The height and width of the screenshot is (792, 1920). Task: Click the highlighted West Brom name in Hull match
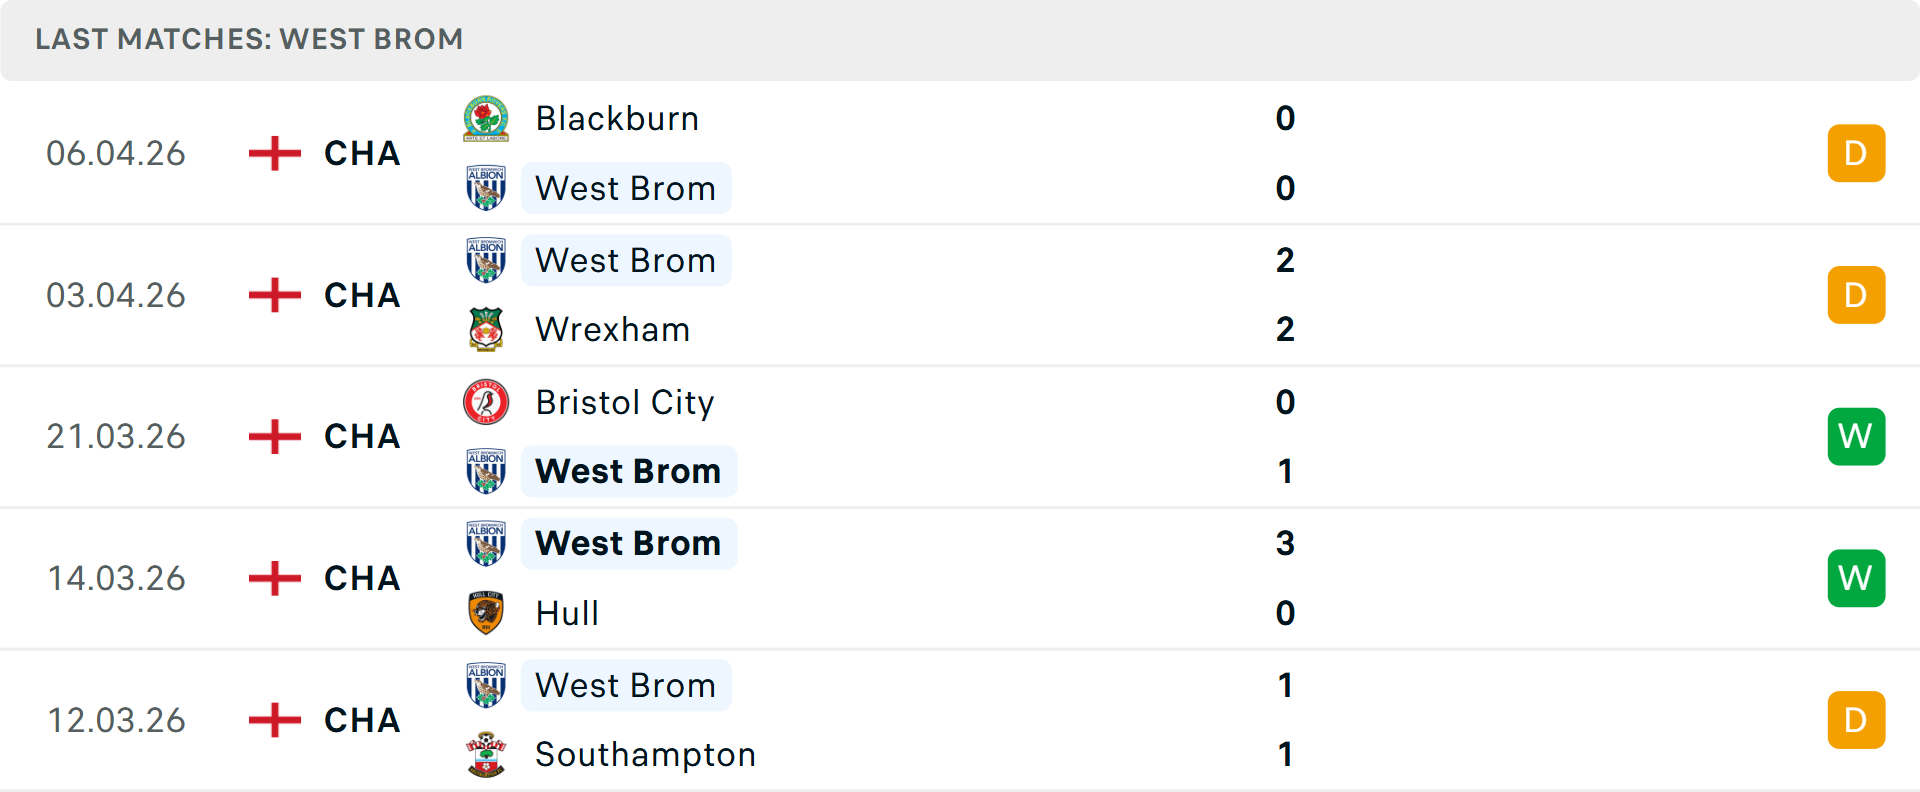[x=628, y=543]
